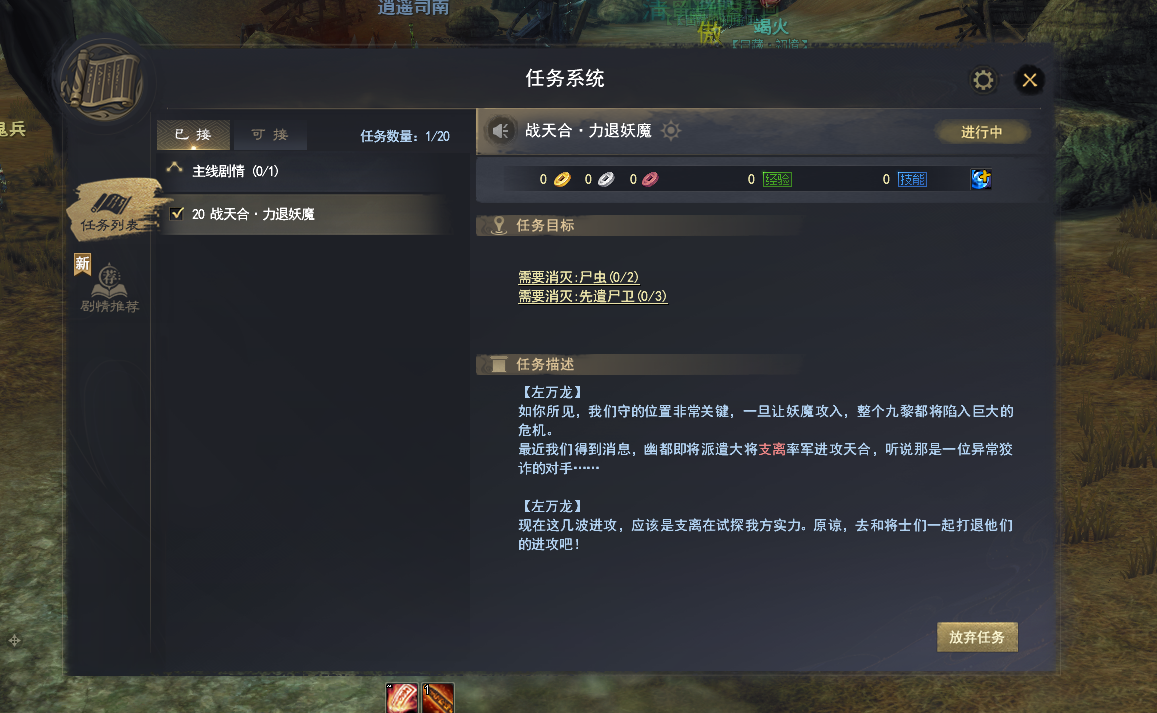Toggle tracking checkbox for 战天合·力退妖魔
Viewport: 1157px width, 713px height.
tap(176, 213)
